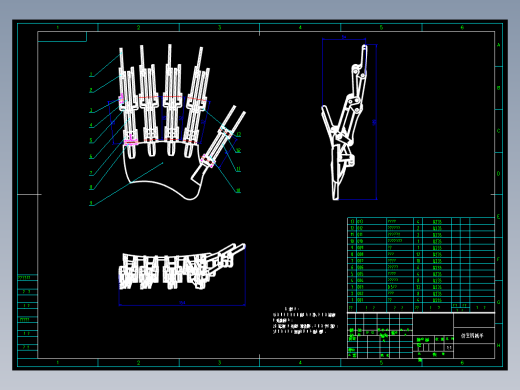Click part callout number 3 beside the hand

(91, 110)
